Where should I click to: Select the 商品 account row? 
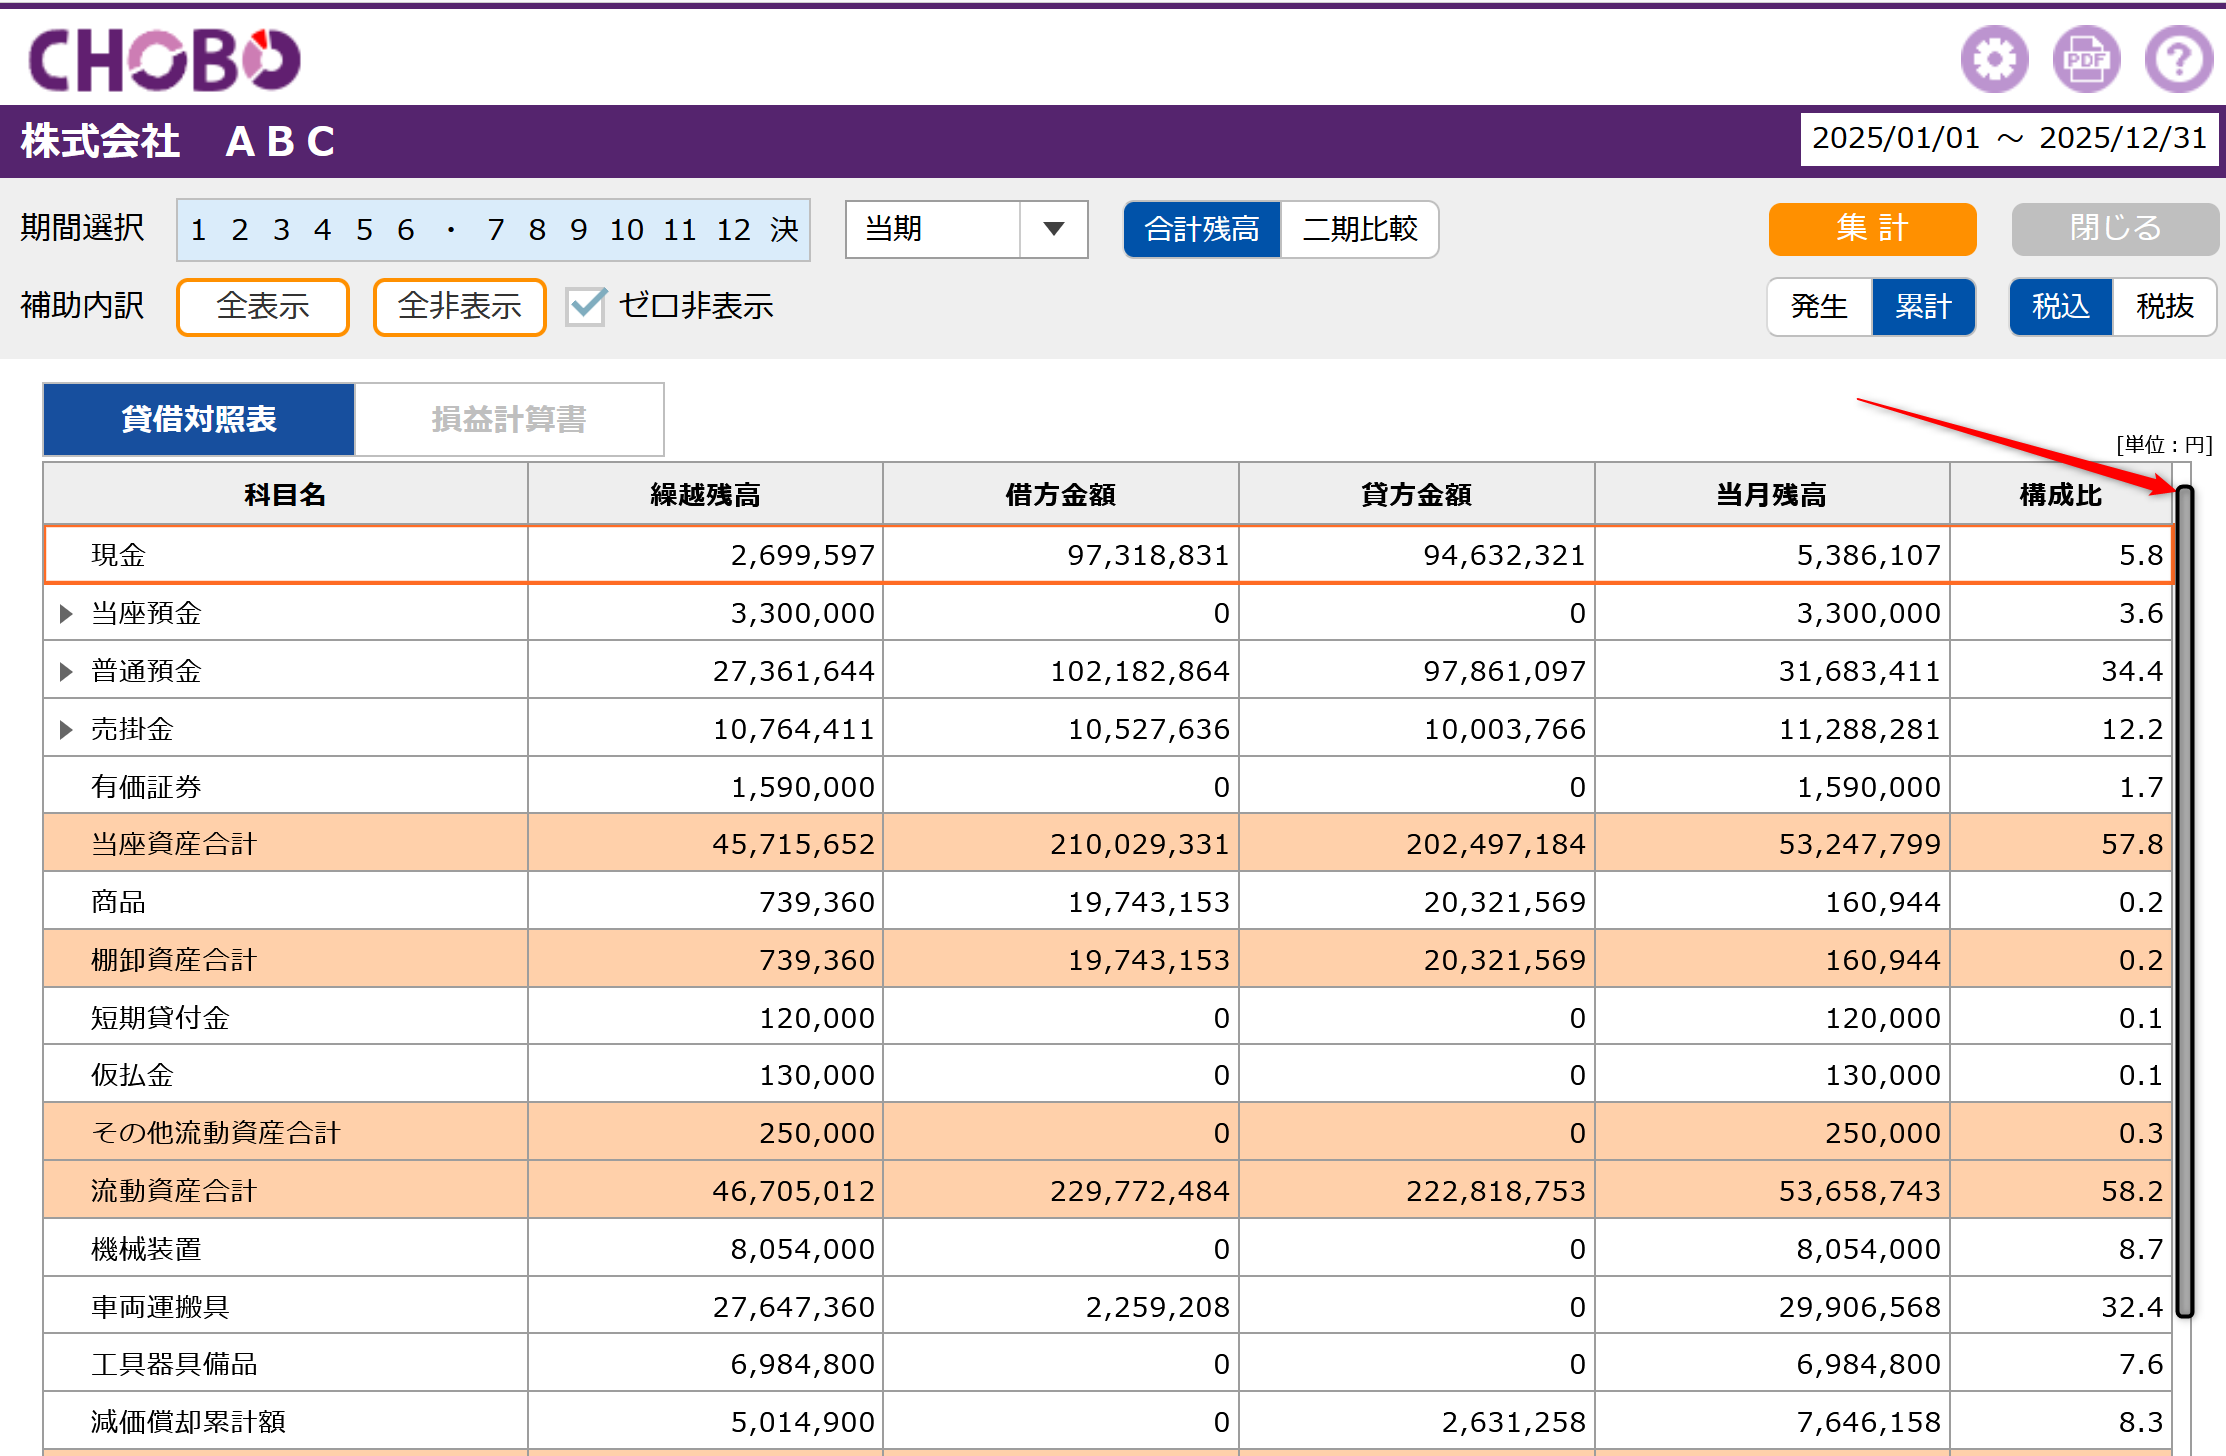1108,902
